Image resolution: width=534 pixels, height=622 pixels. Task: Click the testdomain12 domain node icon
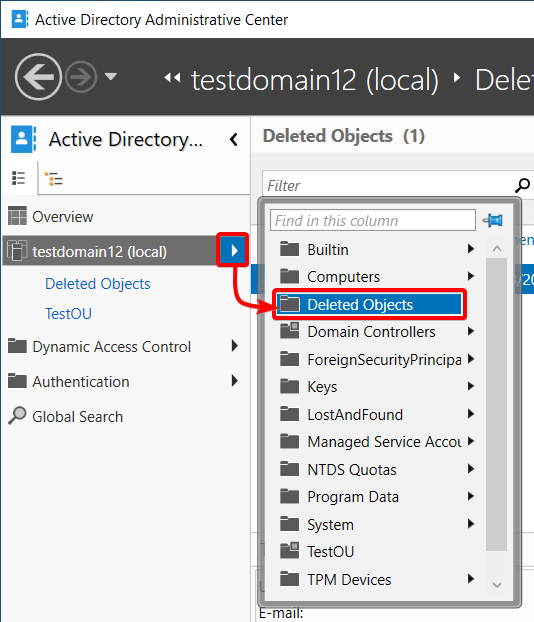(17, 251)
